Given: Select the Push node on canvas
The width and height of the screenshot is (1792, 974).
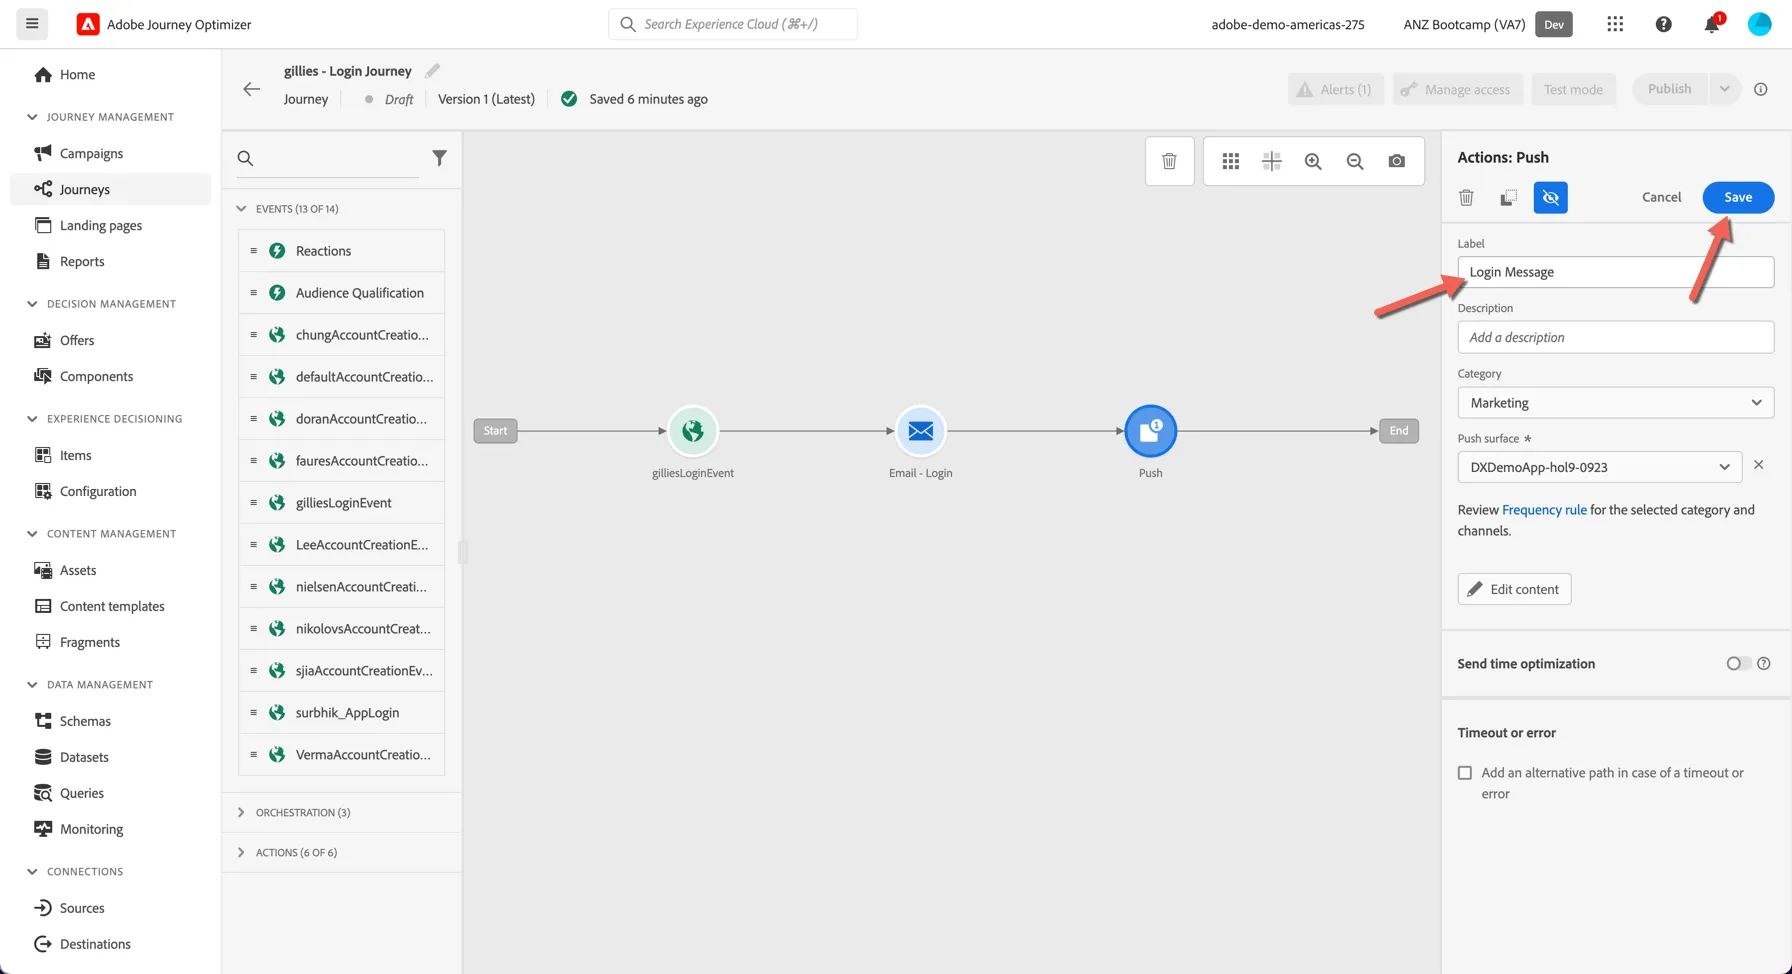Looking at the screenshot, I should pyautogui.click(x=1151, y=431).
